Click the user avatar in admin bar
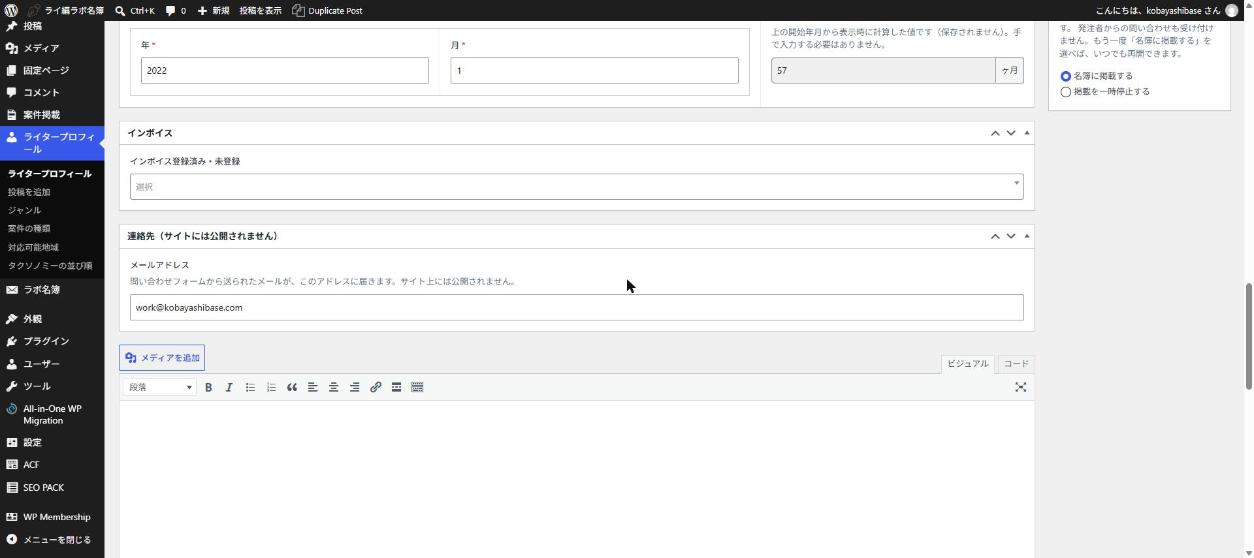Image resolution: width=1254 pixels, height=558 pixels. tap(1232, 10)
